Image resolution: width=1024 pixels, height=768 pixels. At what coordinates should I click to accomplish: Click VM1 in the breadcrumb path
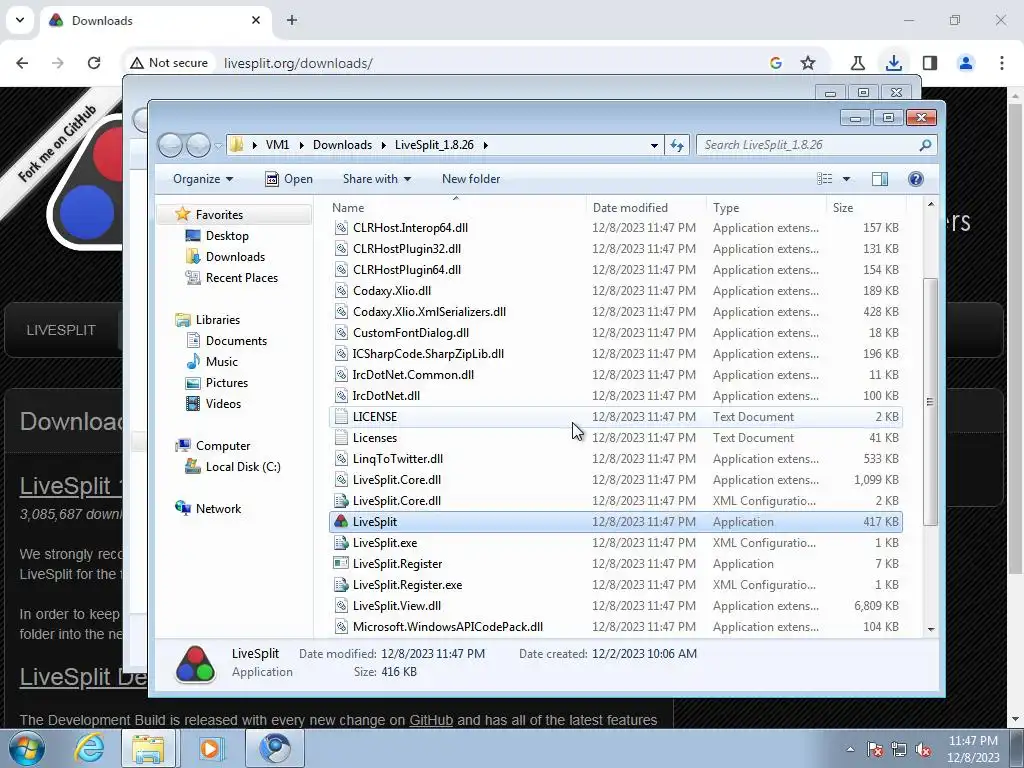[278, 145]
